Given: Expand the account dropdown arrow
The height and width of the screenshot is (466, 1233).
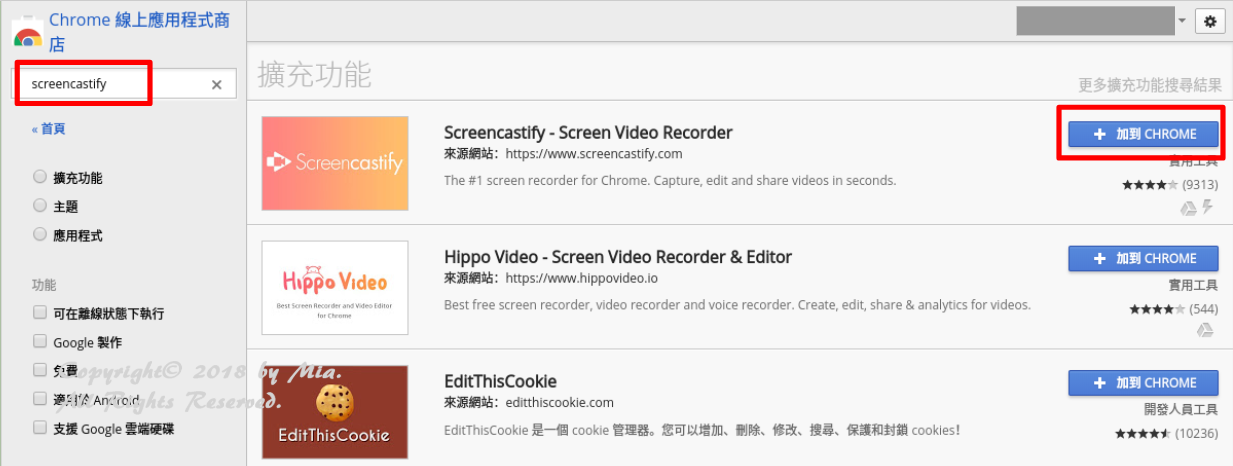Looking at the screenshot, I should coord(1181,21).
